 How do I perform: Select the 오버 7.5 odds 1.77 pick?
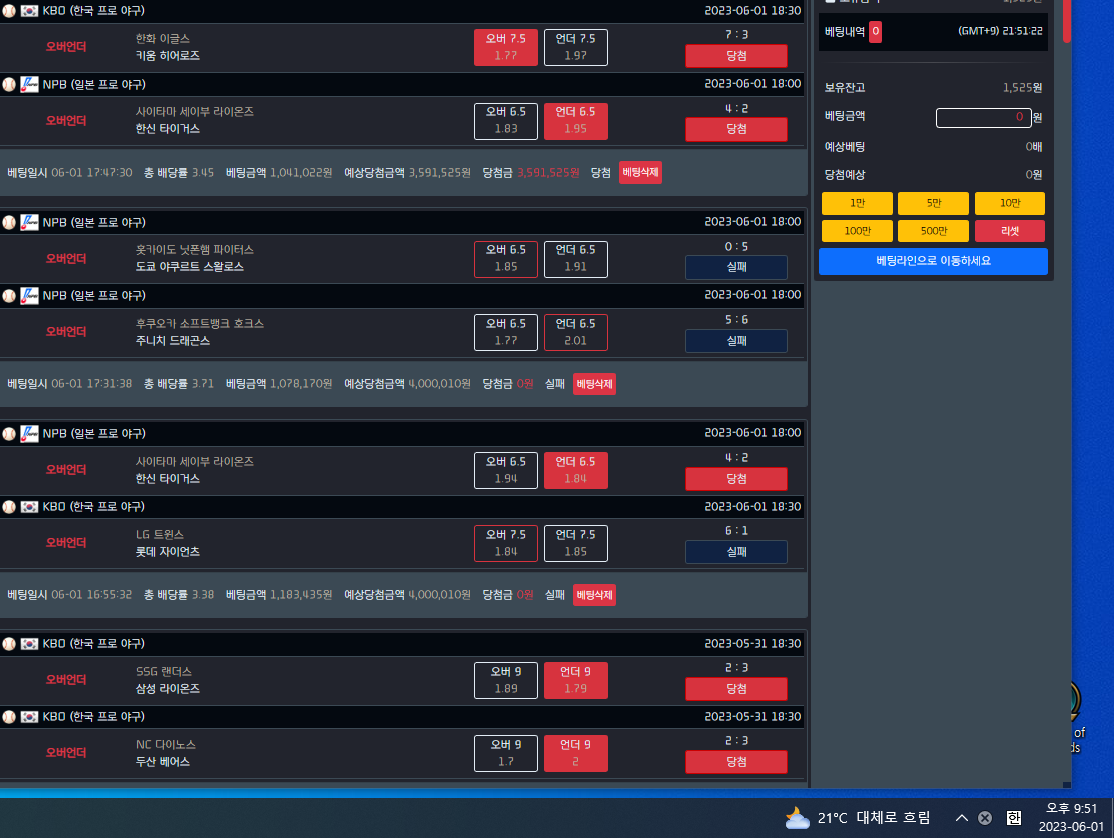click(506, 48)
